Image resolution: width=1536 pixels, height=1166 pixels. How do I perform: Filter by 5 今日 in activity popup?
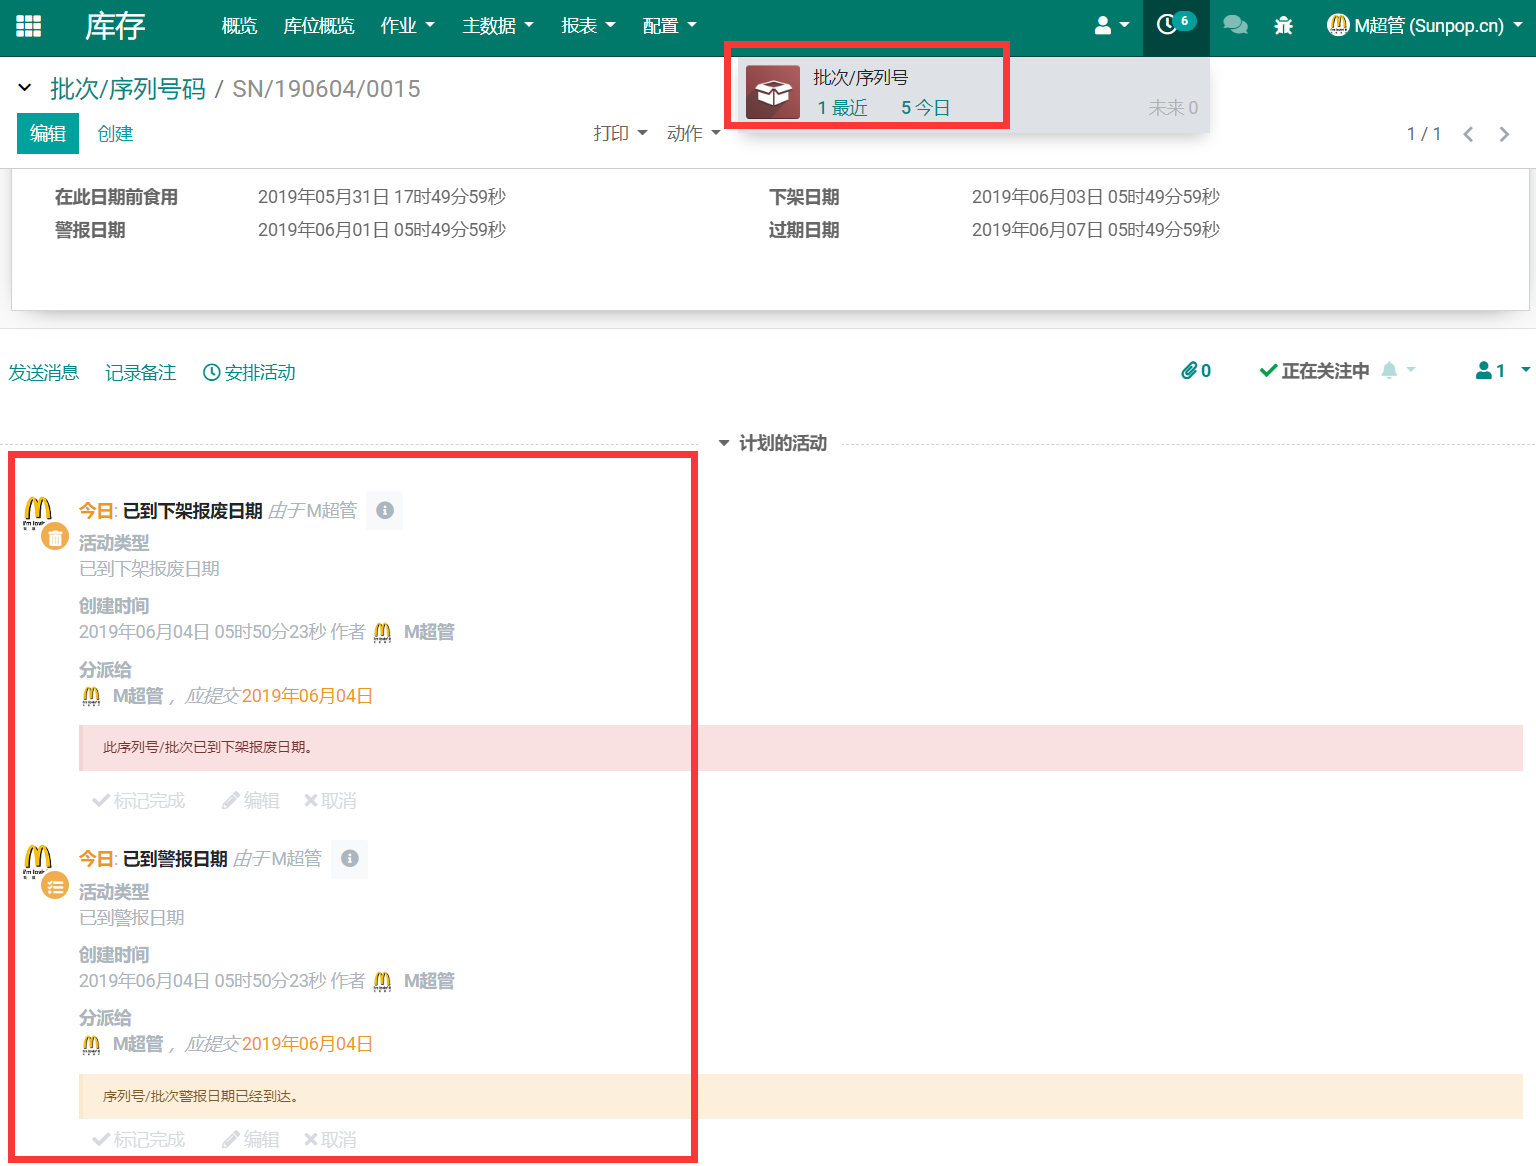coord(925,108)
